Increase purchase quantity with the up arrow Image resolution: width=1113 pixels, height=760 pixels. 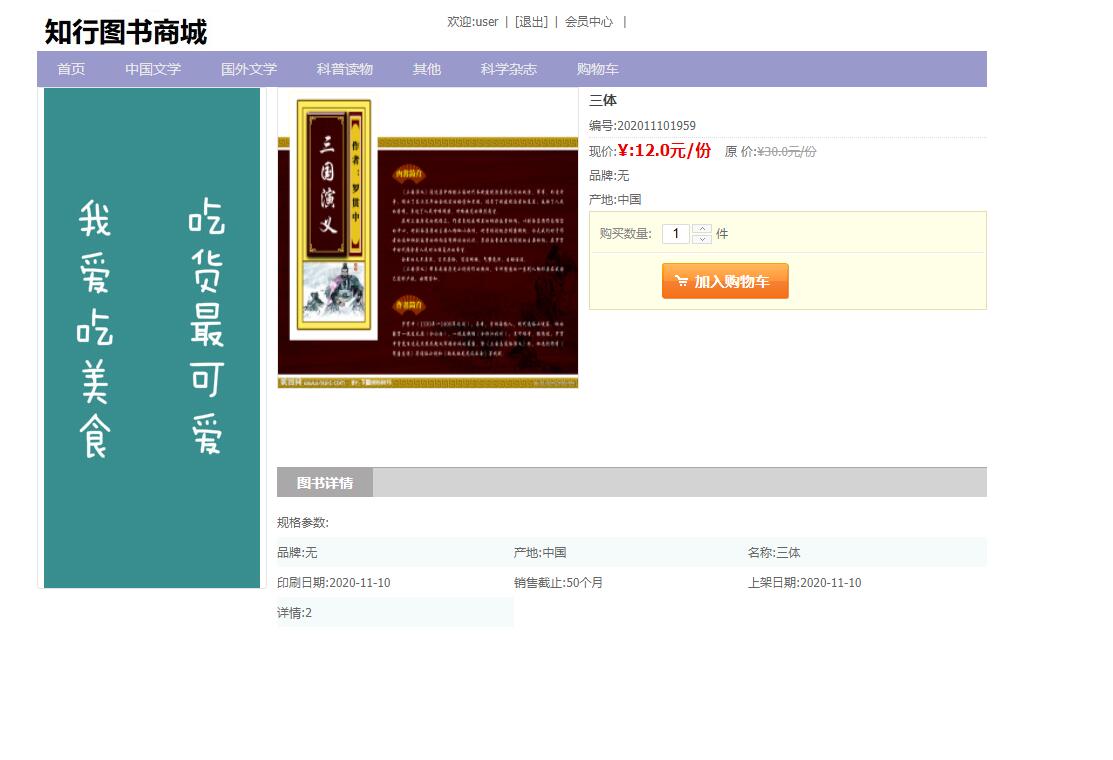700,228
